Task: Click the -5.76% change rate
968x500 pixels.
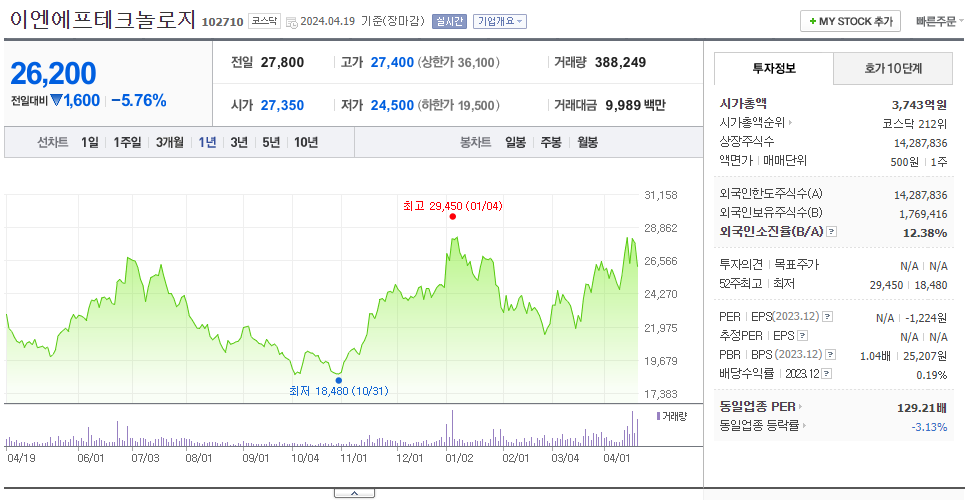Action: (x=139, y=101)
